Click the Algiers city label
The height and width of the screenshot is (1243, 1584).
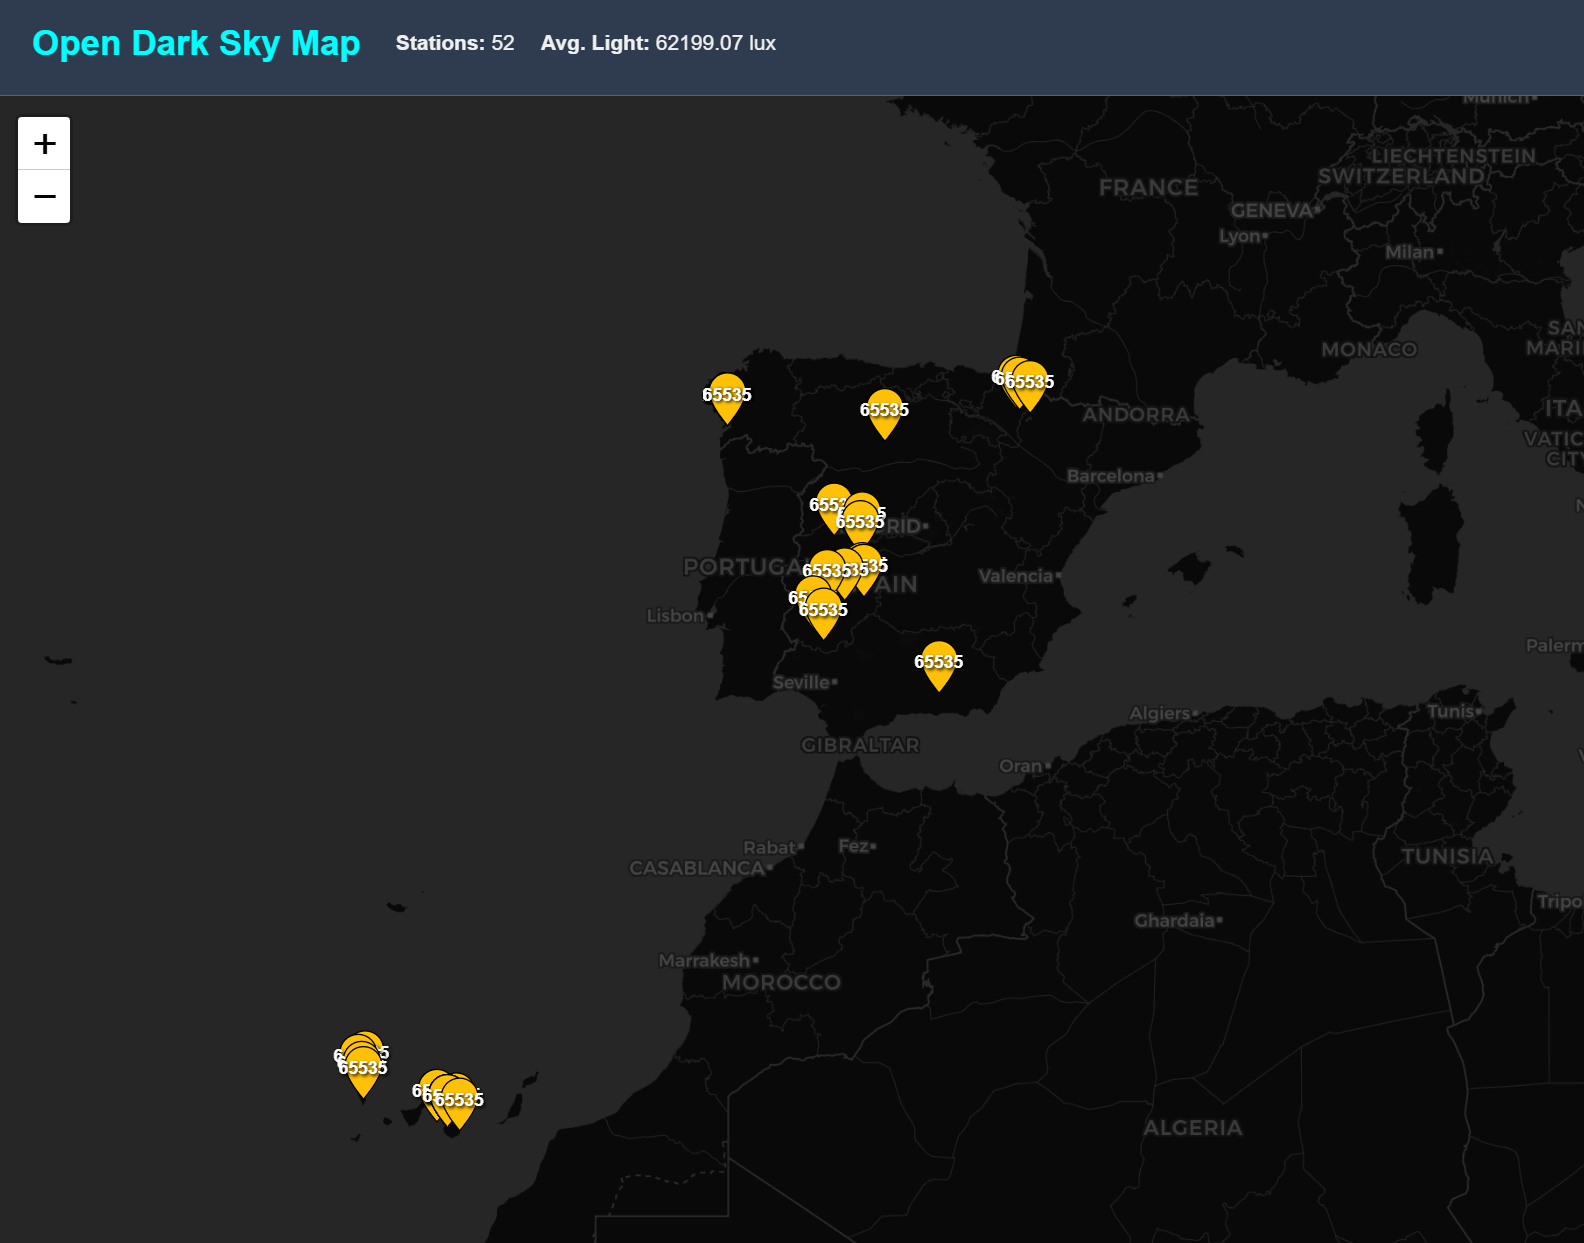coord(1160,713)
